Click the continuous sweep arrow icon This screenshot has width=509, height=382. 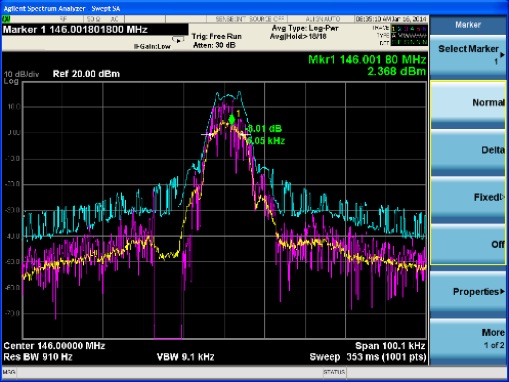[x=178, y=40]
